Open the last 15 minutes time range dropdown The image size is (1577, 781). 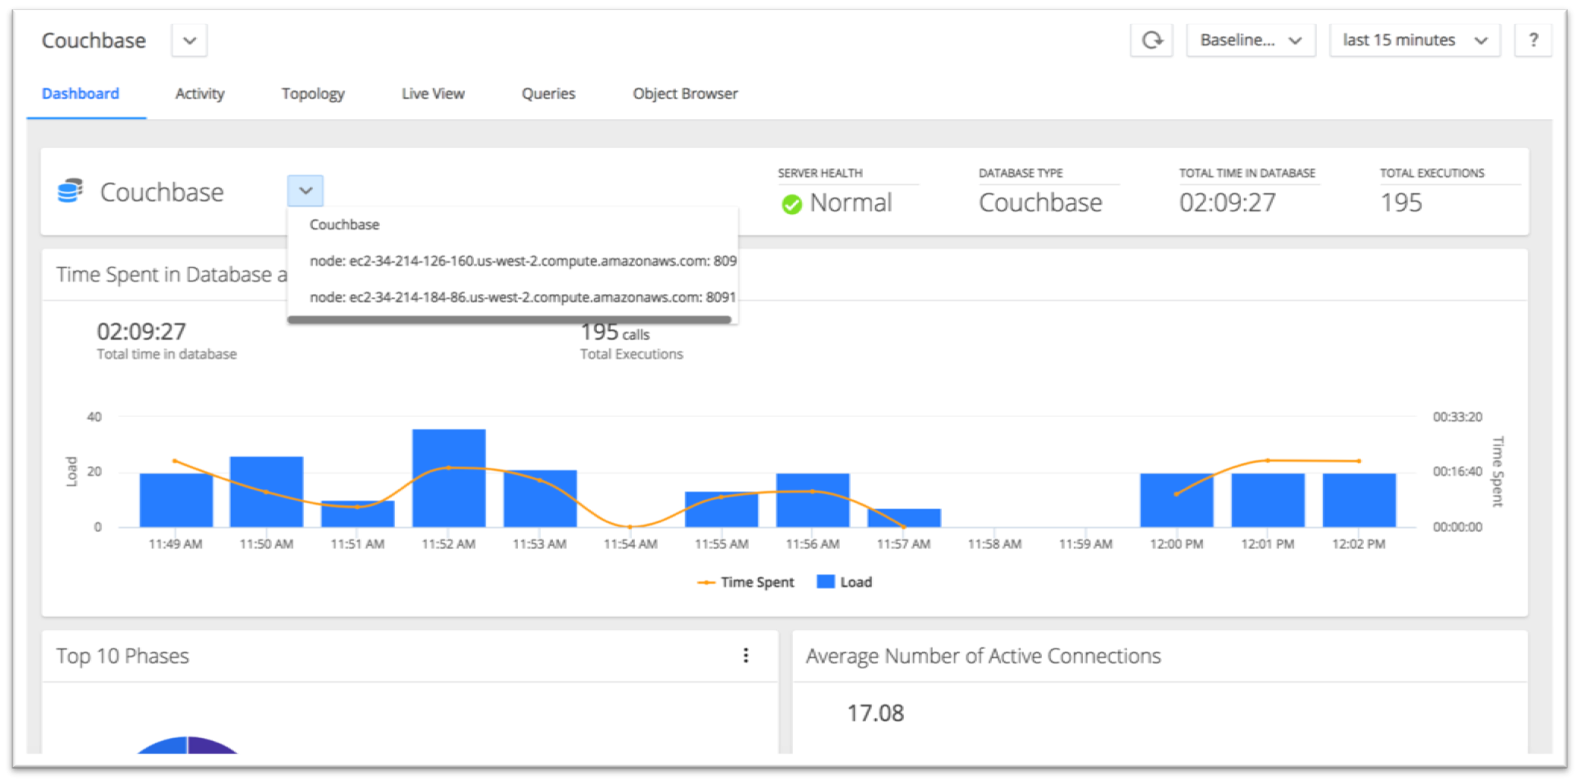1415,40
